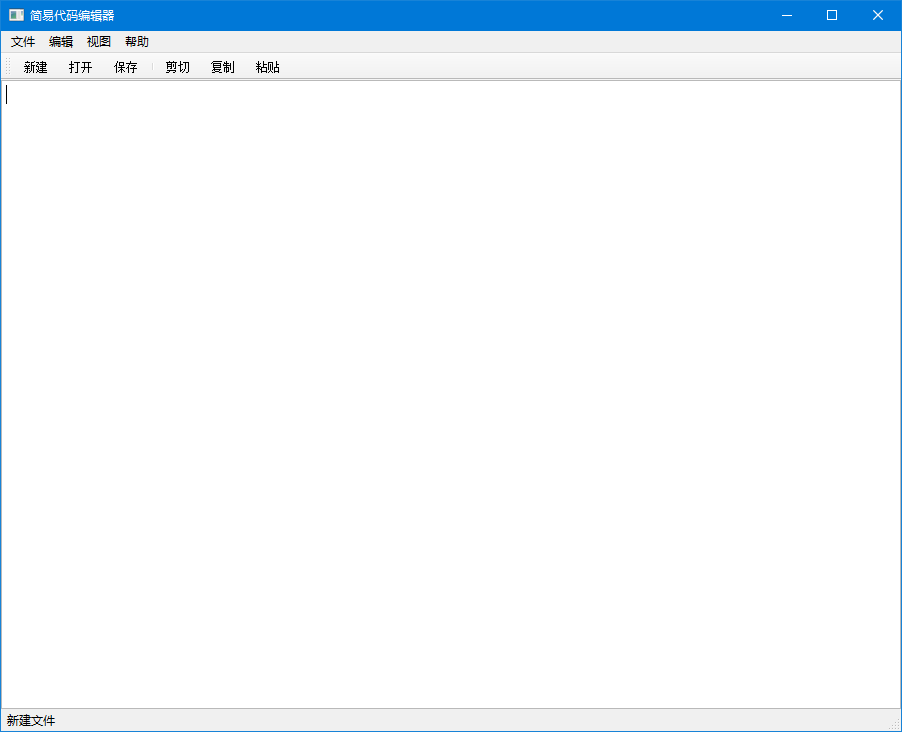Paste clipboard contents with the 粘贴 toolbar button
Image resolution: width=902 pixels, height=732 pixels.
tap(267, 67)
